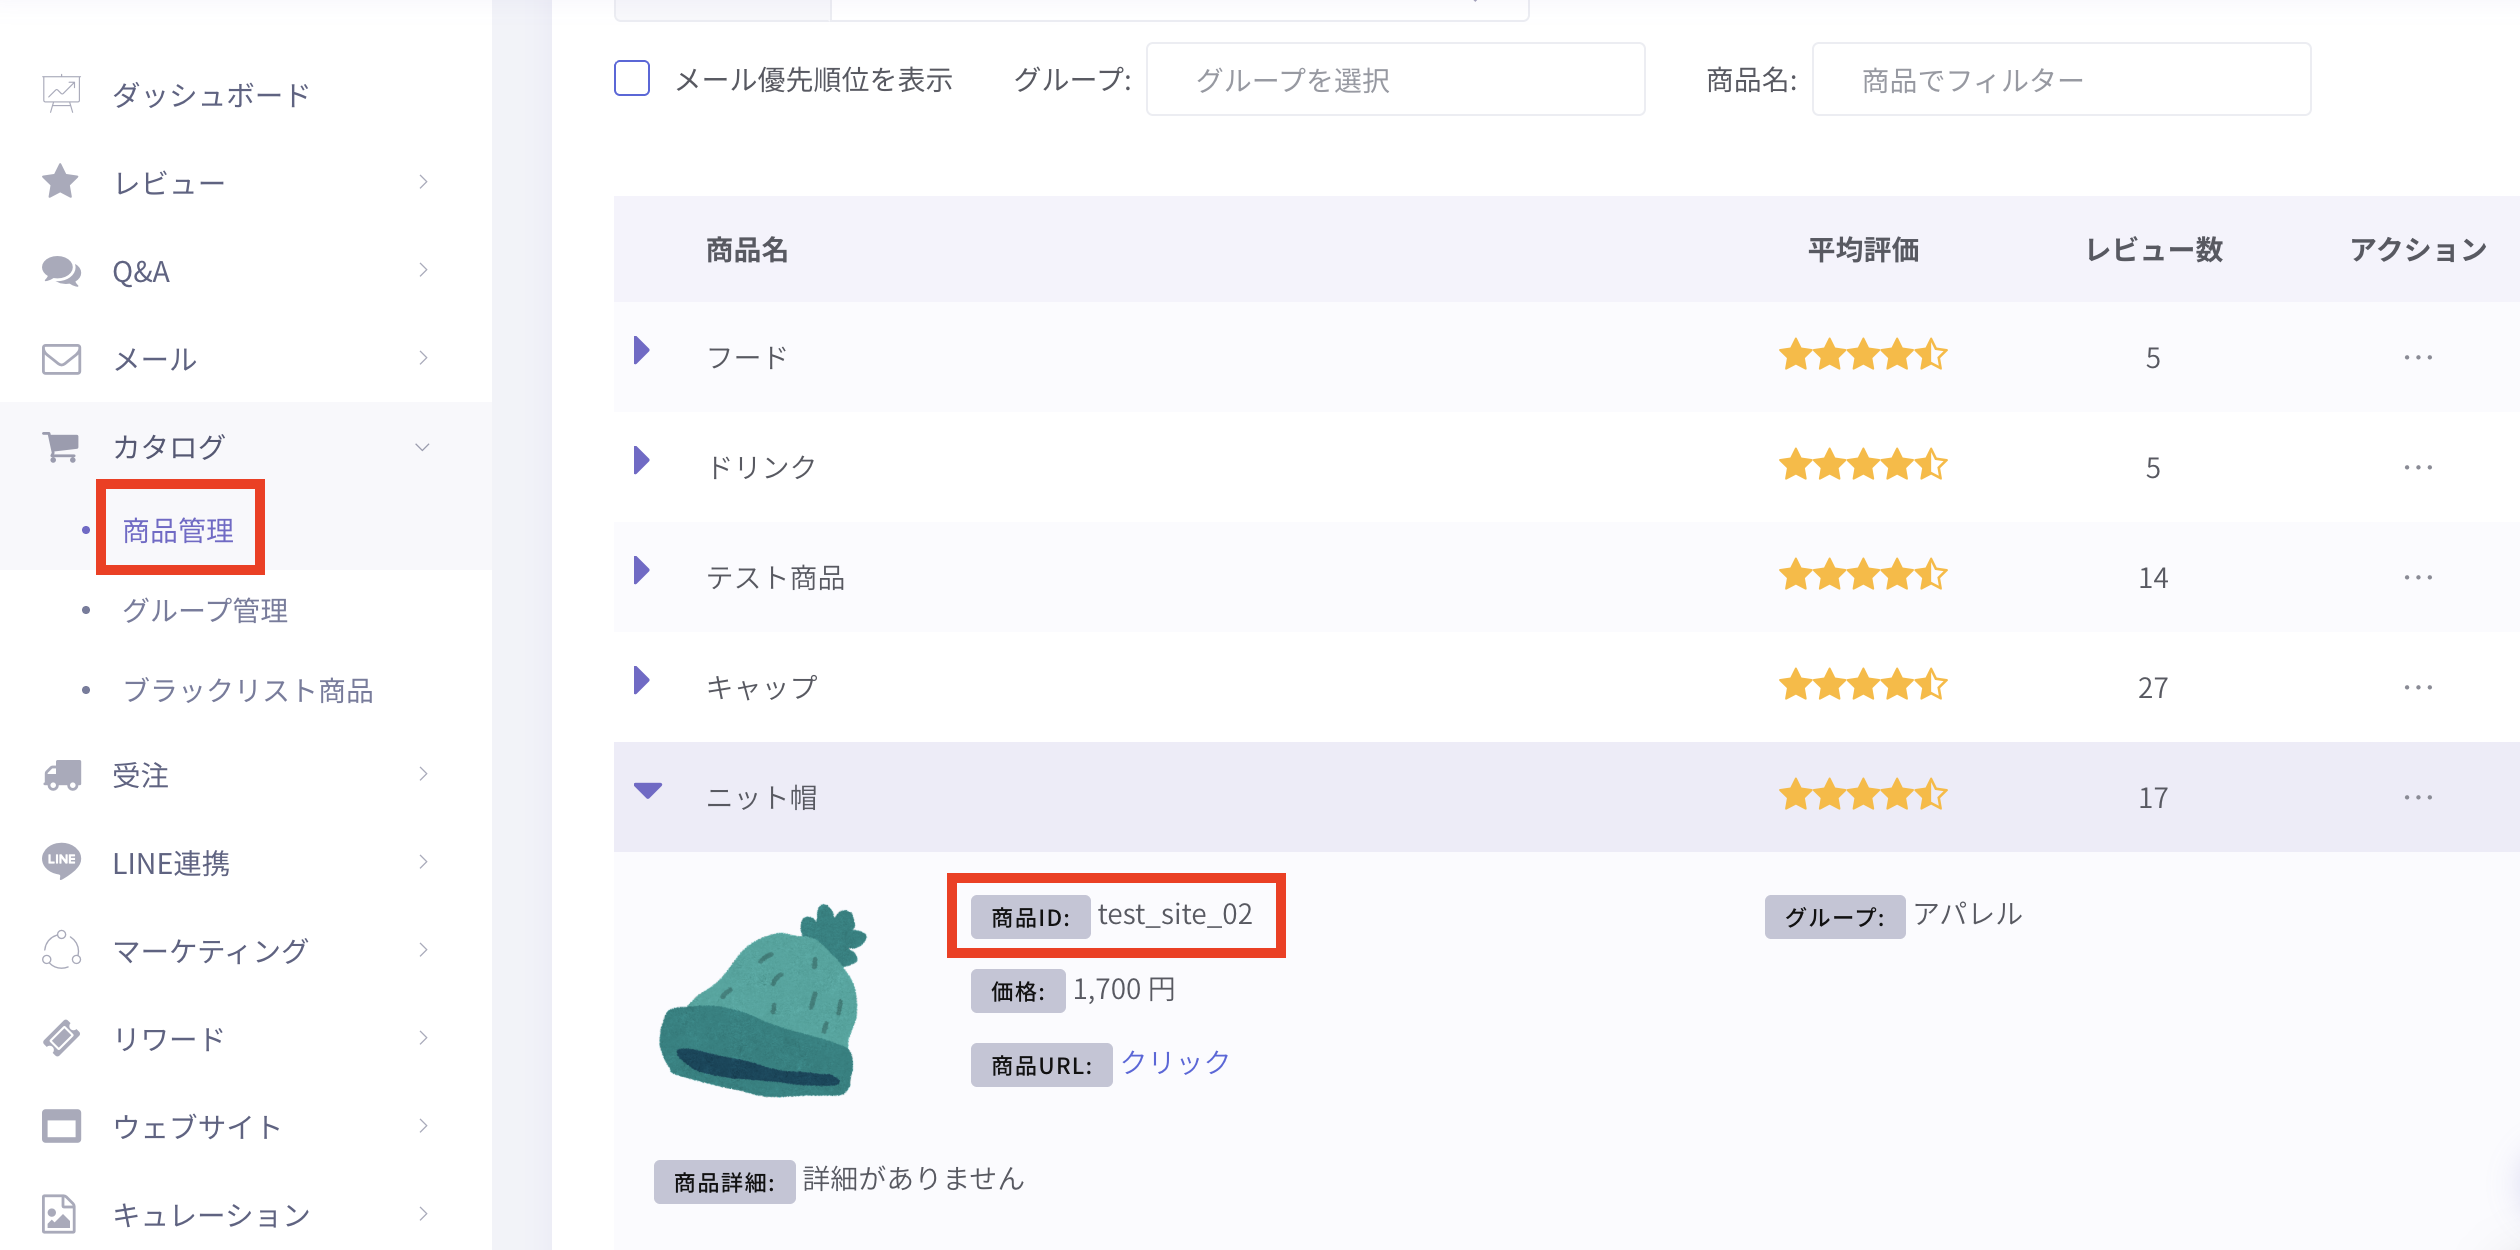The height and width of the screenshot is (1250, 2520).
Task: Click the Q&A speech bubbles icon
Action: pyautogui.click(x=61, y=271)
